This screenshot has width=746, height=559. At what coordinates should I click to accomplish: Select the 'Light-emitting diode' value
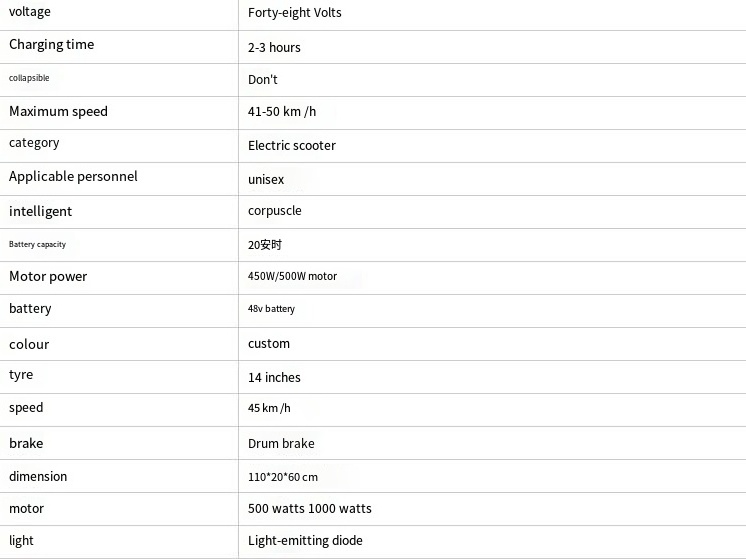click(305, 541)
